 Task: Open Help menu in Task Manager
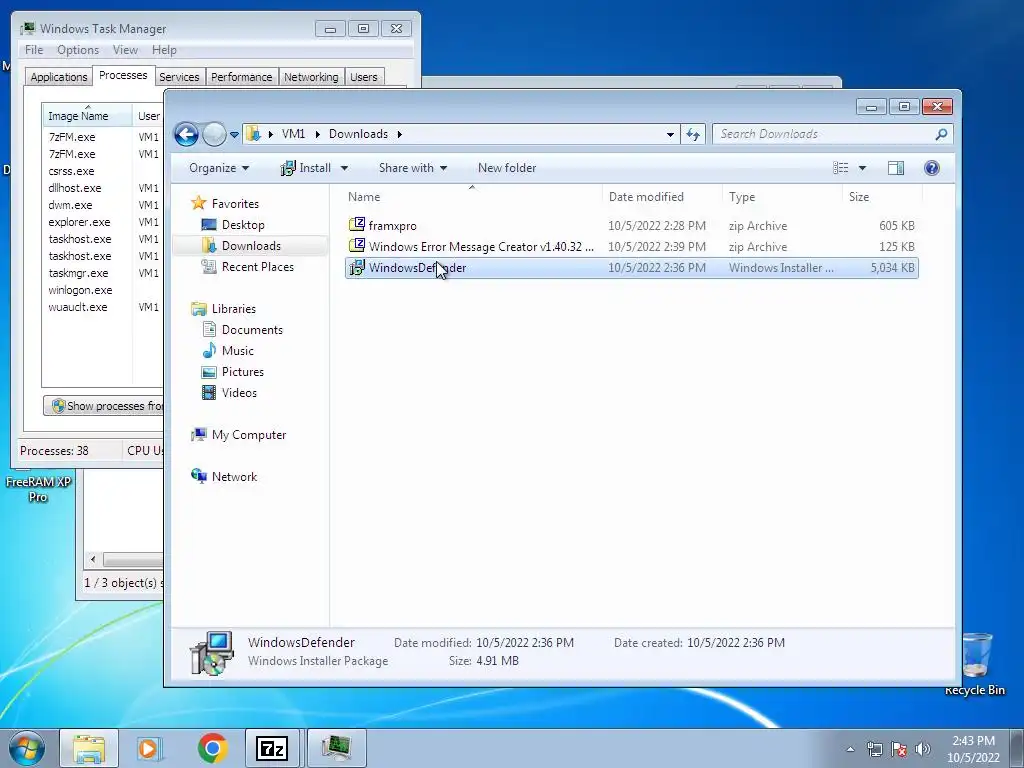164,50
